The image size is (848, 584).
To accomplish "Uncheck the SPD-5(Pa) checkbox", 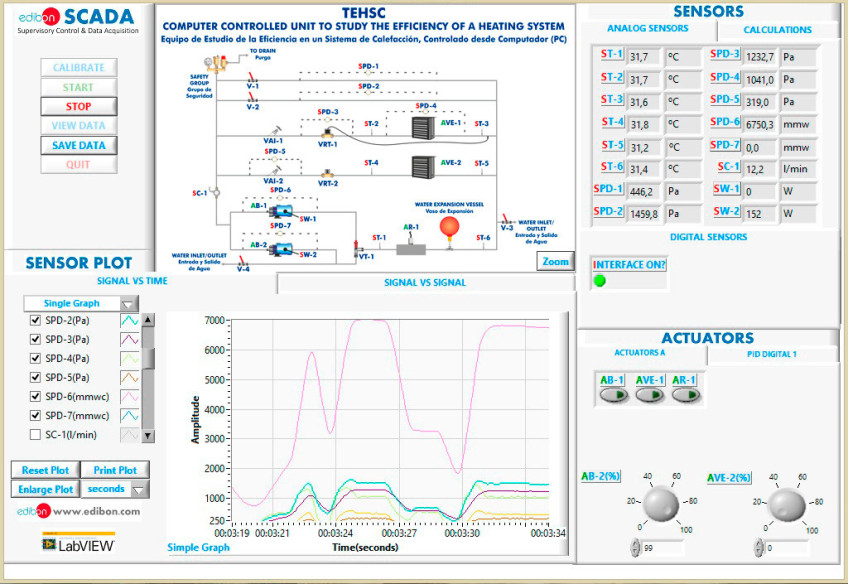I will pyautogui.click(x=36, y=377).
